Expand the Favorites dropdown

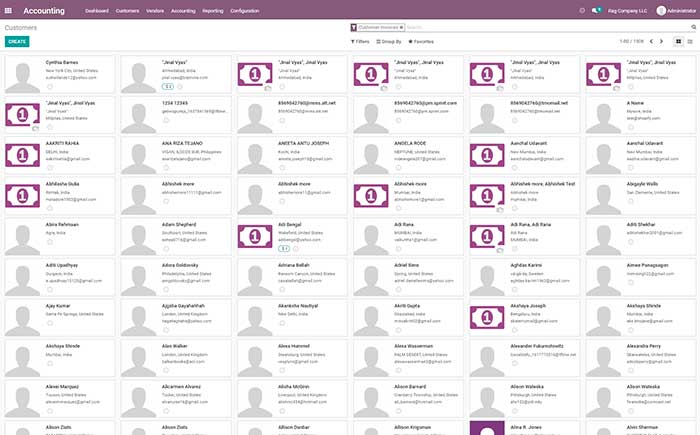pyautogui.click(x=421, y=42)
